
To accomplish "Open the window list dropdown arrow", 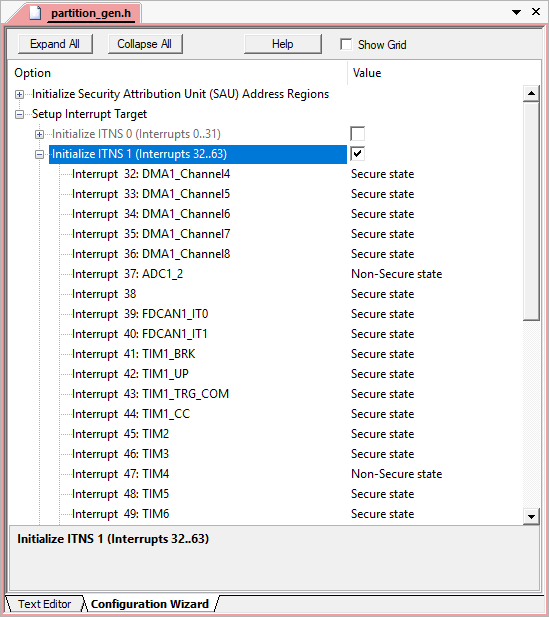I will (516, 13).
